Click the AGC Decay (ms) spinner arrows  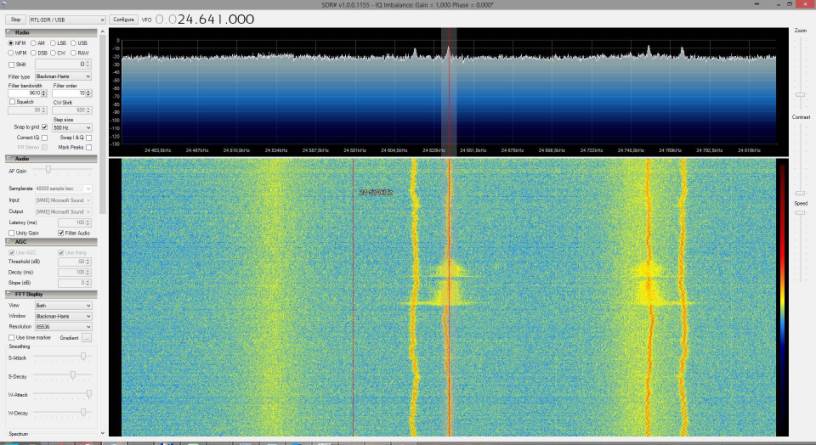point(88,273)
